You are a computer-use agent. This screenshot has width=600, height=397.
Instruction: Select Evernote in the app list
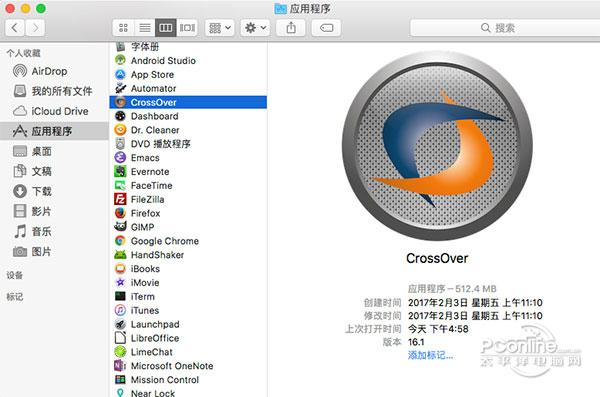tap(188, 172)
